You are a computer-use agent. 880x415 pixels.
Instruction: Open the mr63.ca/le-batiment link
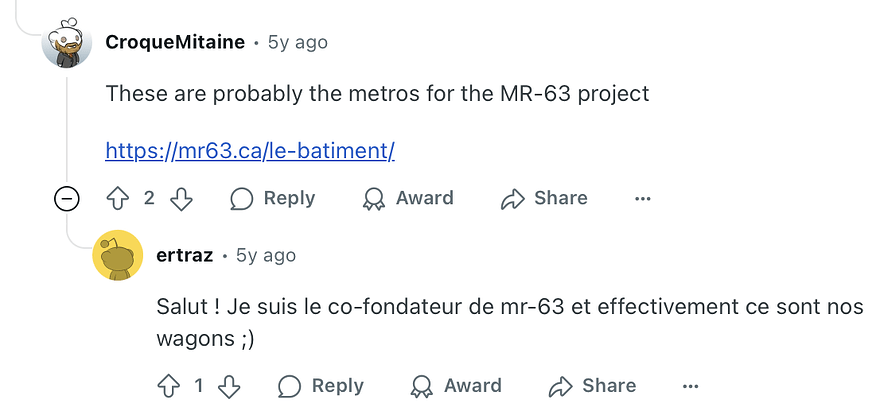pos(250,151)
